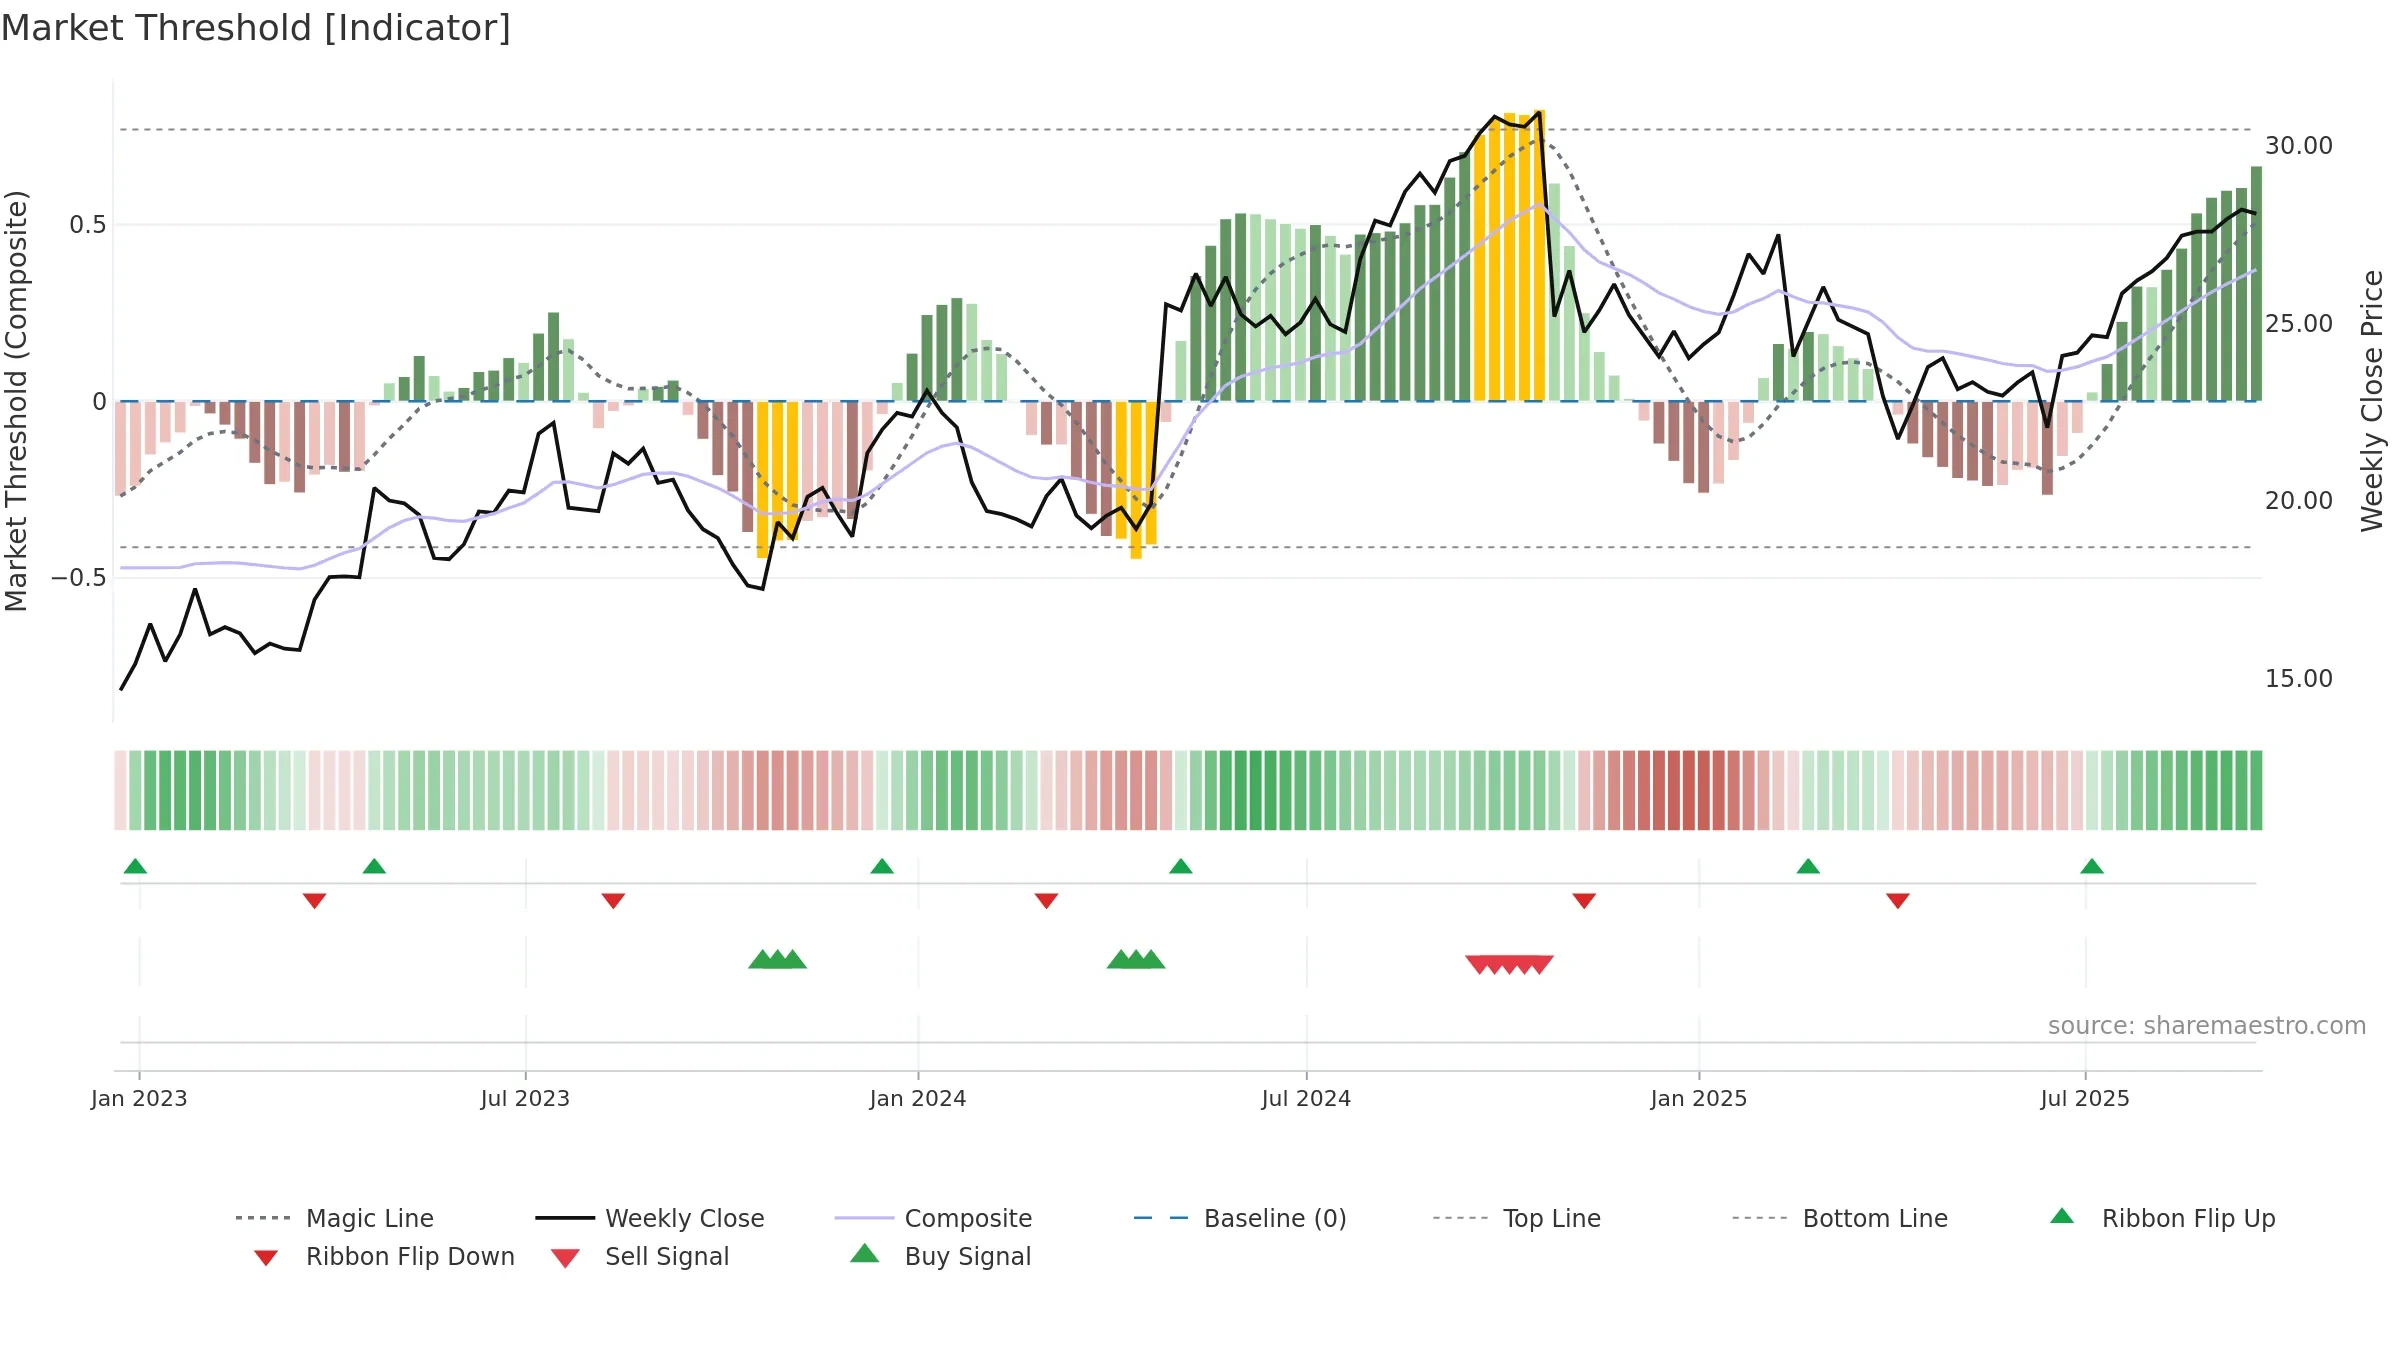
Task: Click the Market Threshold (Composite) axis title
Action: point(16,401)
